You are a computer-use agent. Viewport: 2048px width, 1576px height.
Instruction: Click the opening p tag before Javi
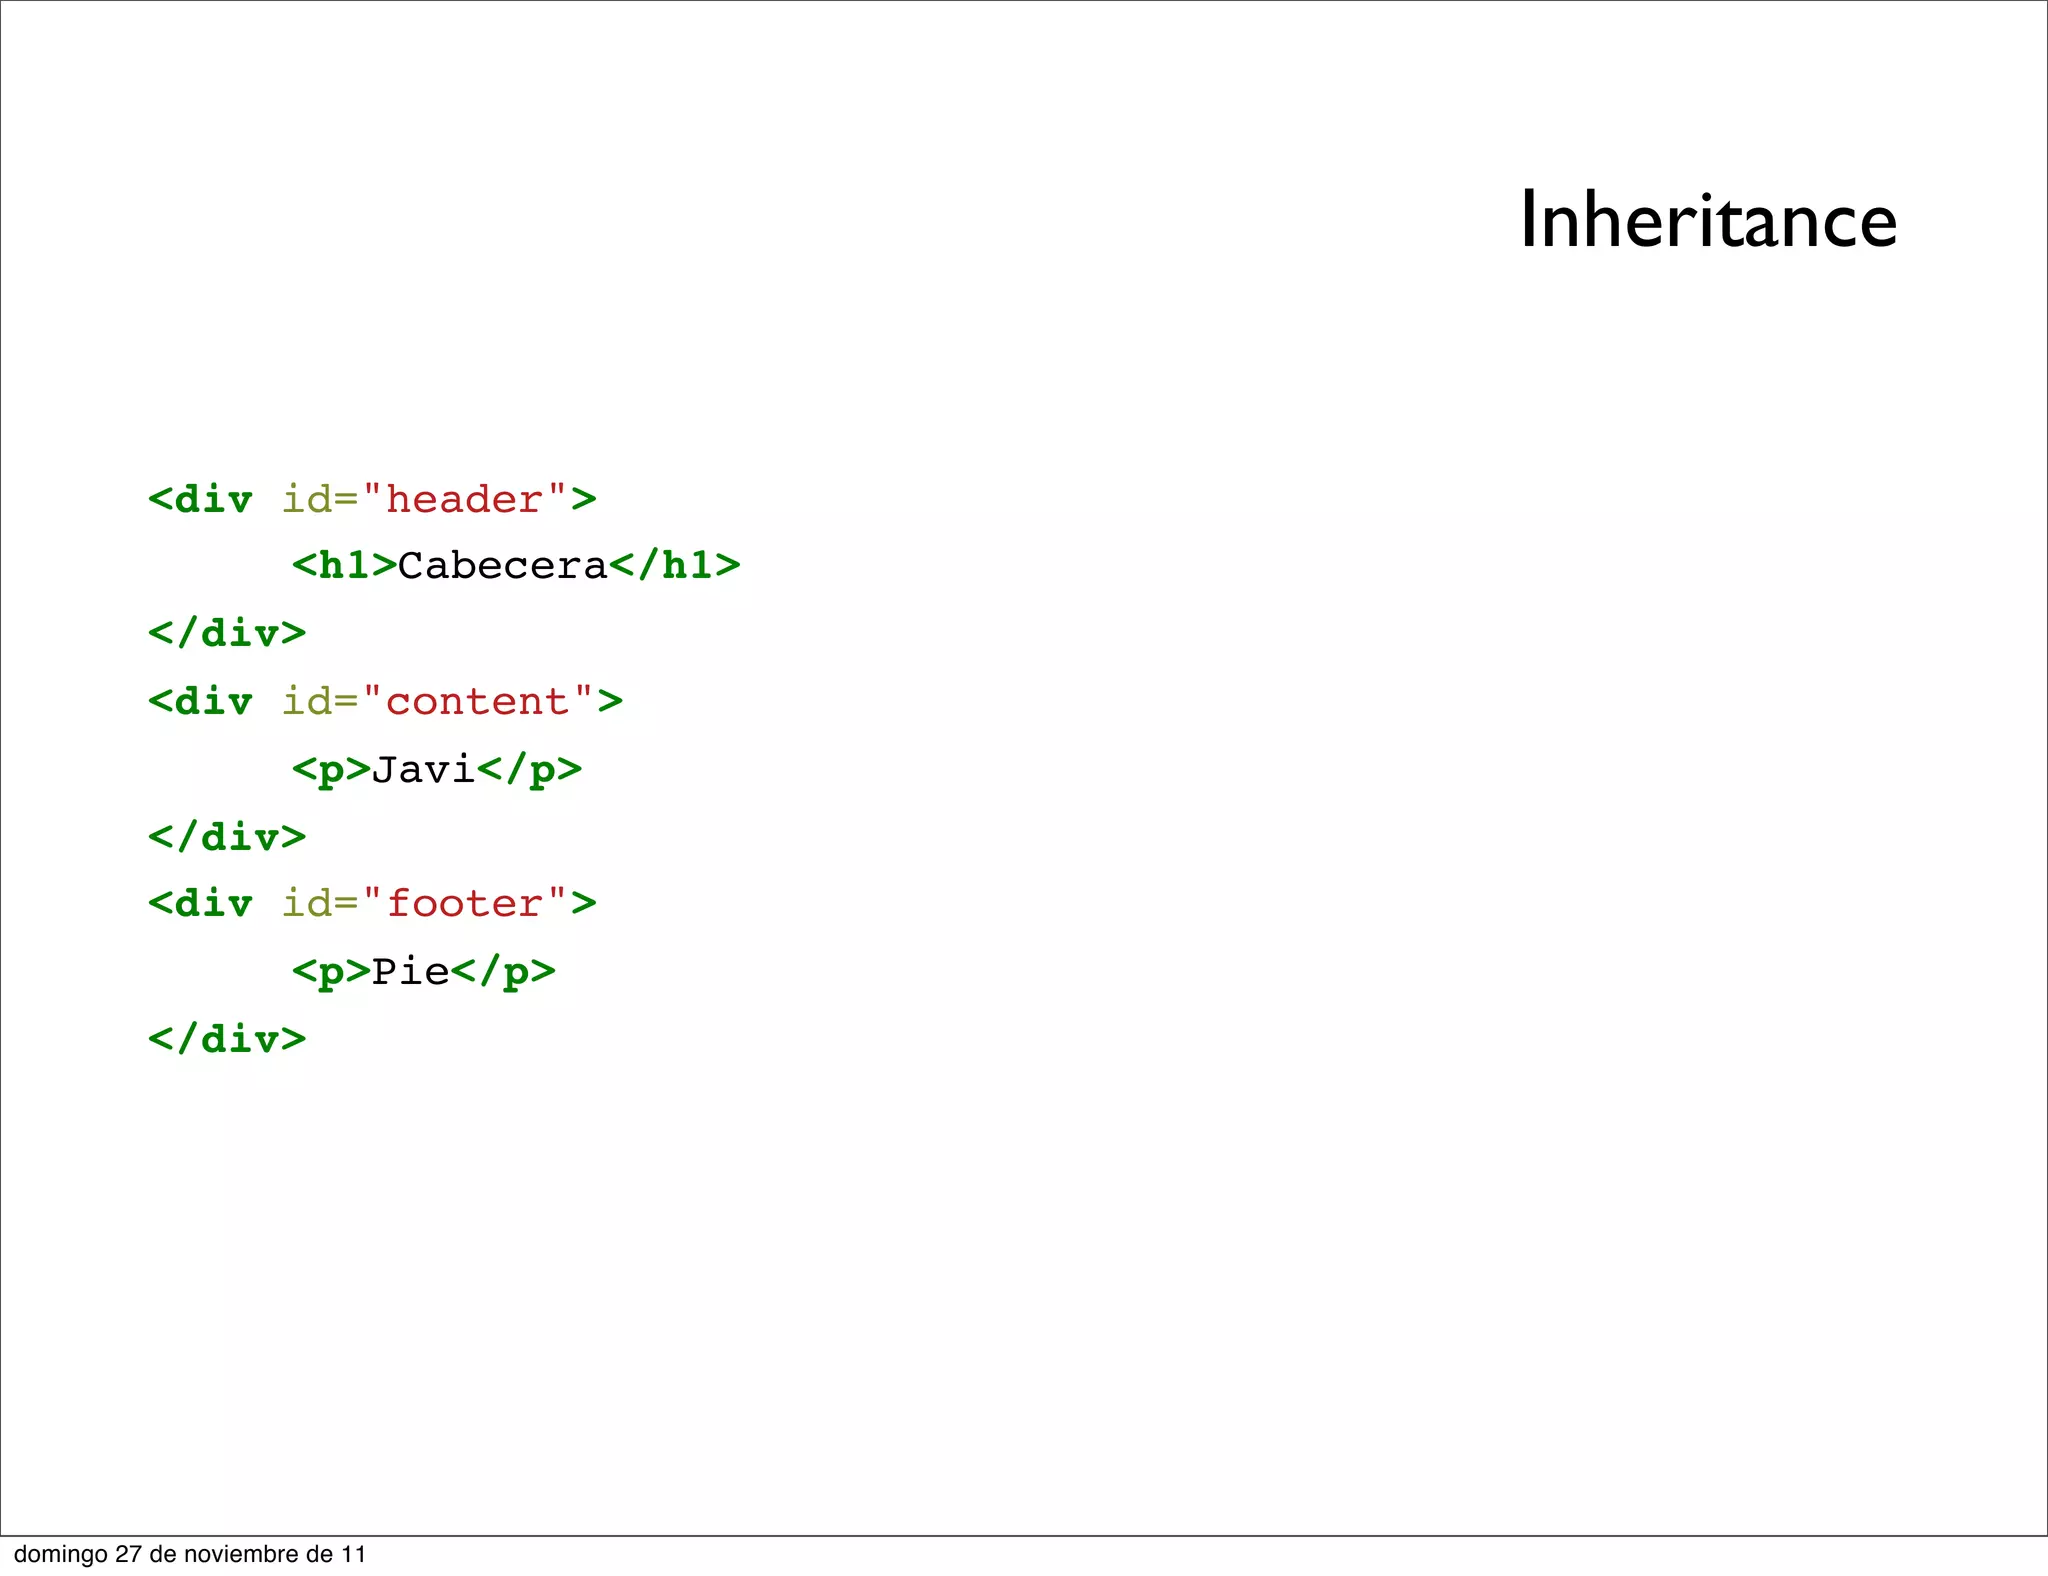331,769
